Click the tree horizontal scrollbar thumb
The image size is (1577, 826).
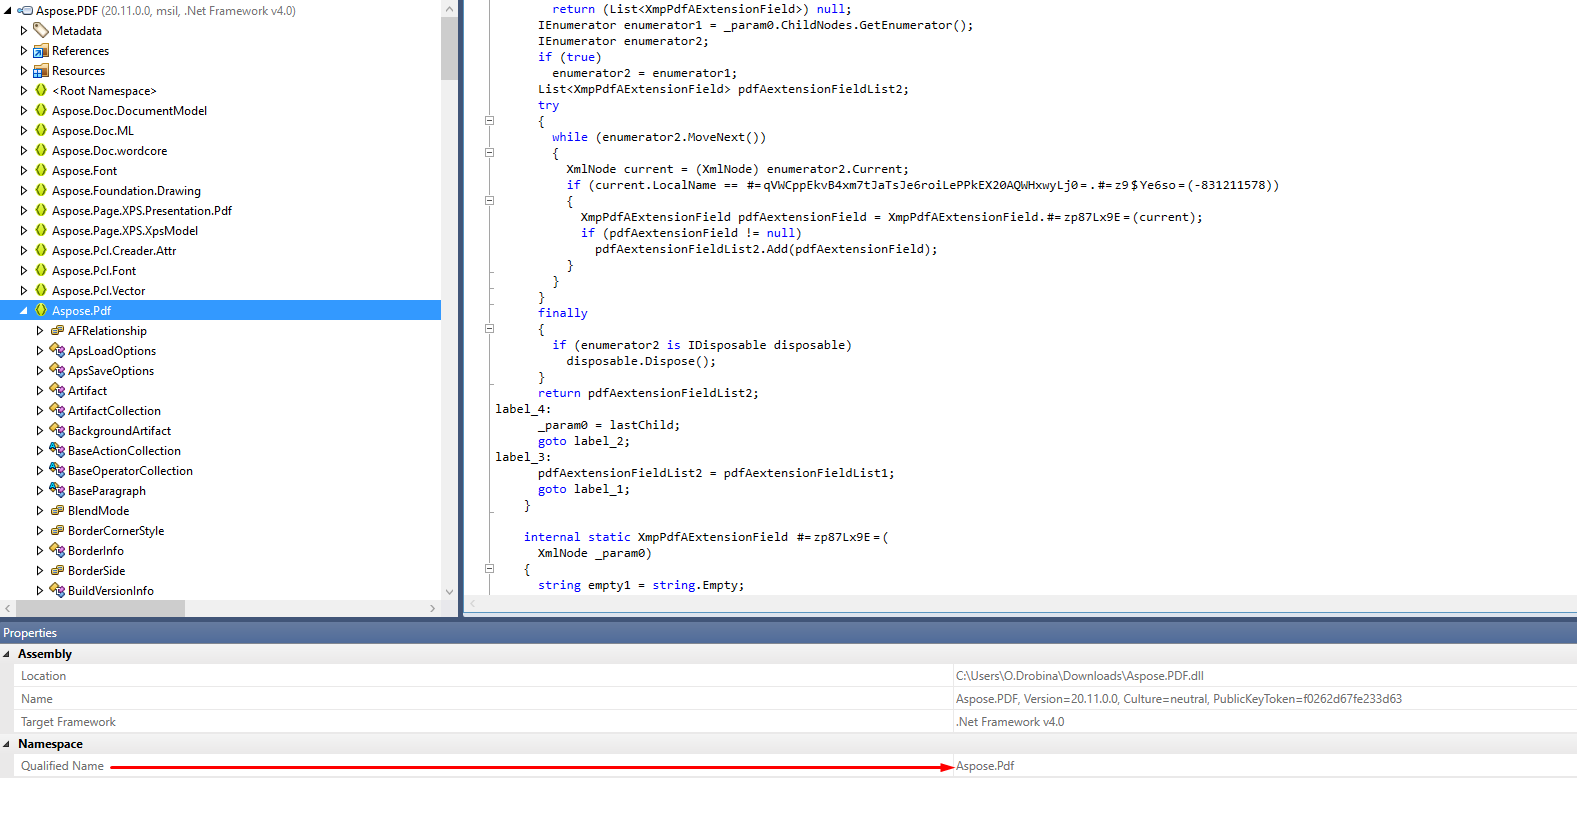click(x=100, y=608)
